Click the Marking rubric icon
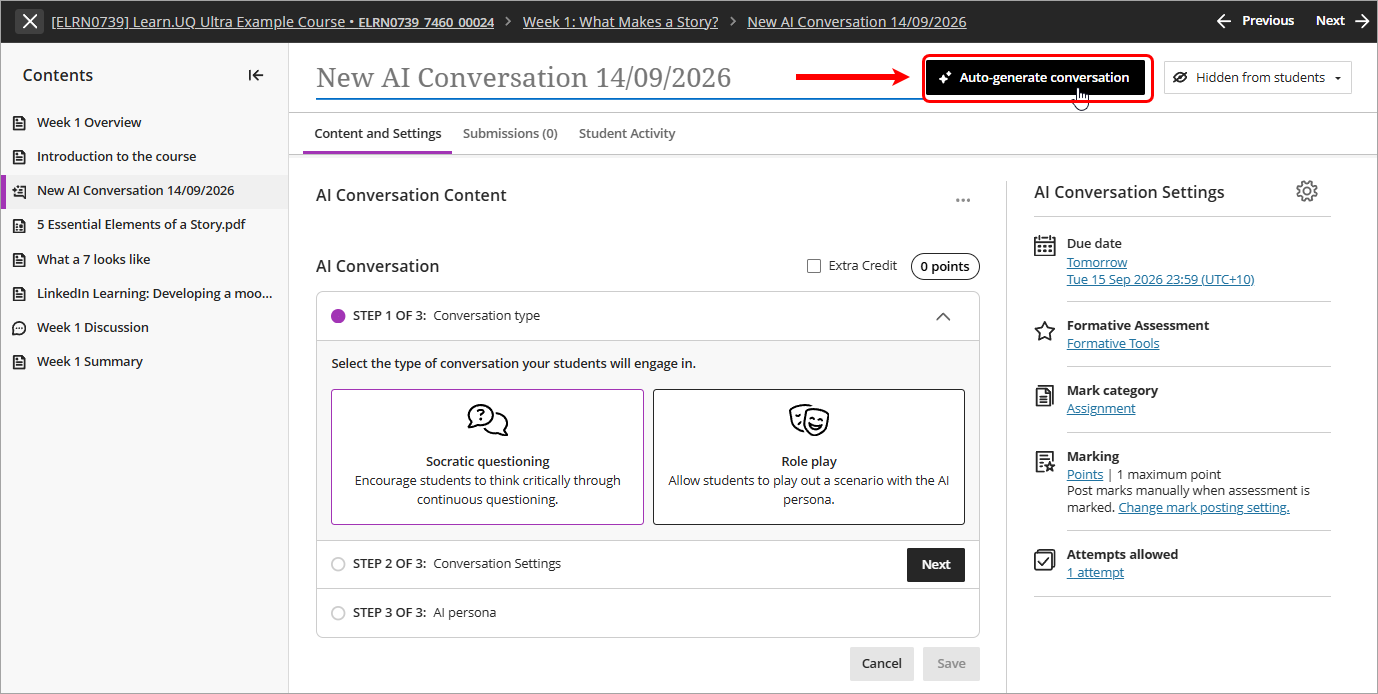 coord(1045,461)
